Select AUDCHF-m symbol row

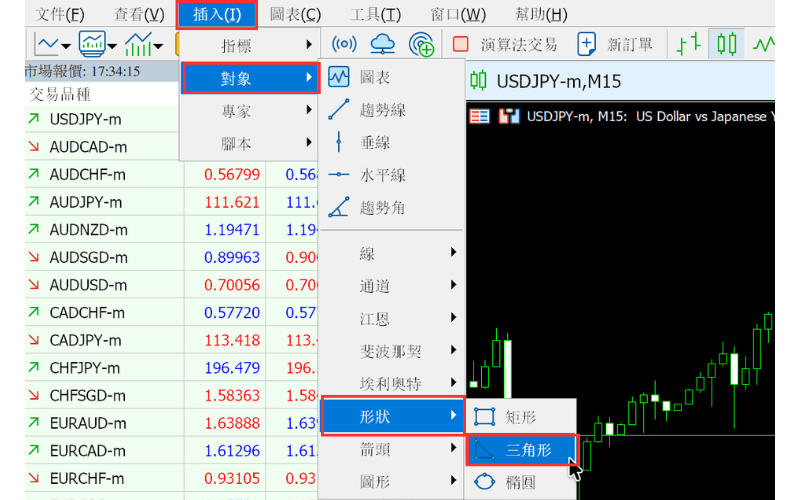[105, 174]
